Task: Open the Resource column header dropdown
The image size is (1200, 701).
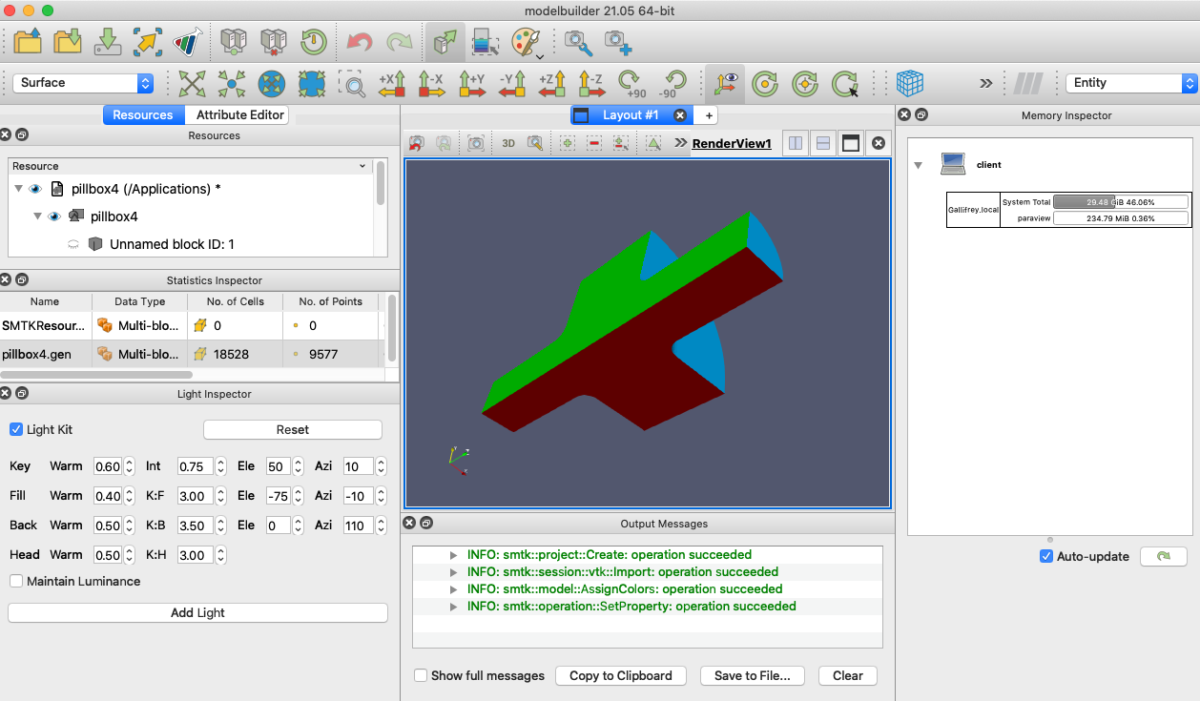Action: pyautogui.click(x=362, y=166)
